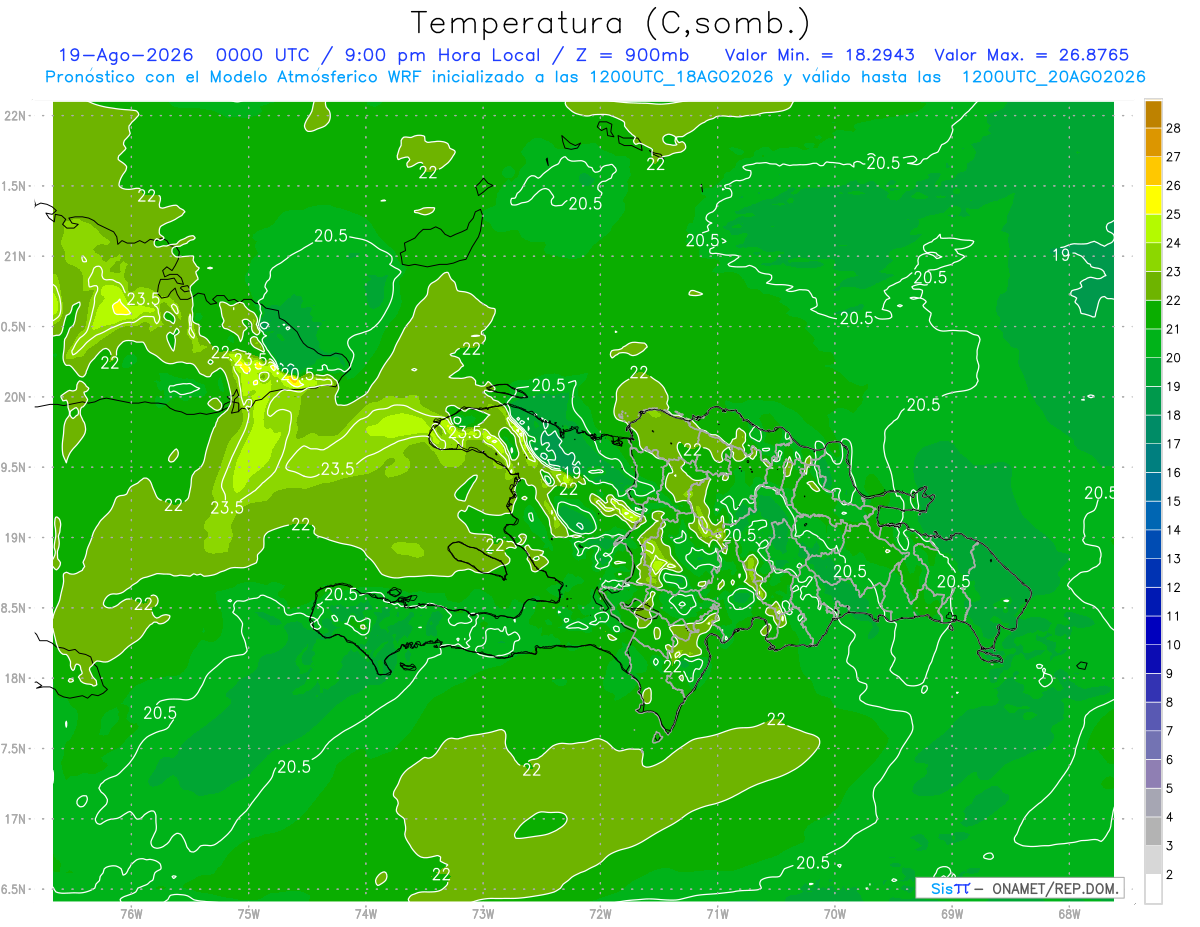Click the '21N' latitude axis label
The image size is (1200, 927).
[x=15, y=256]
